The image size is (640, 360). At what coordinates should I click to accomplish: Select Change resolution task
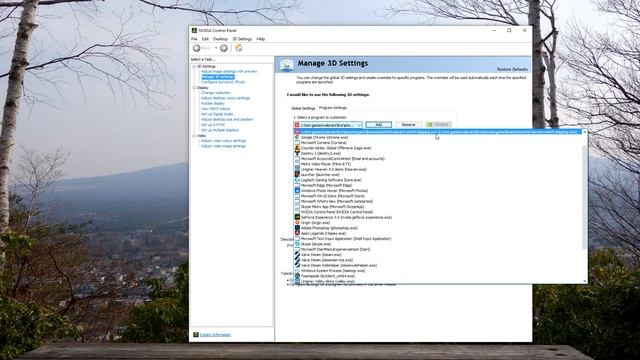click(216, 93)
